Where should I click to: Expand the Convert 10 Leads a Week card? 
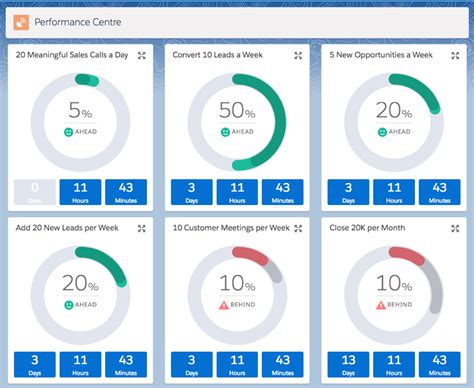pyautogui.click(x=298, y=56)
